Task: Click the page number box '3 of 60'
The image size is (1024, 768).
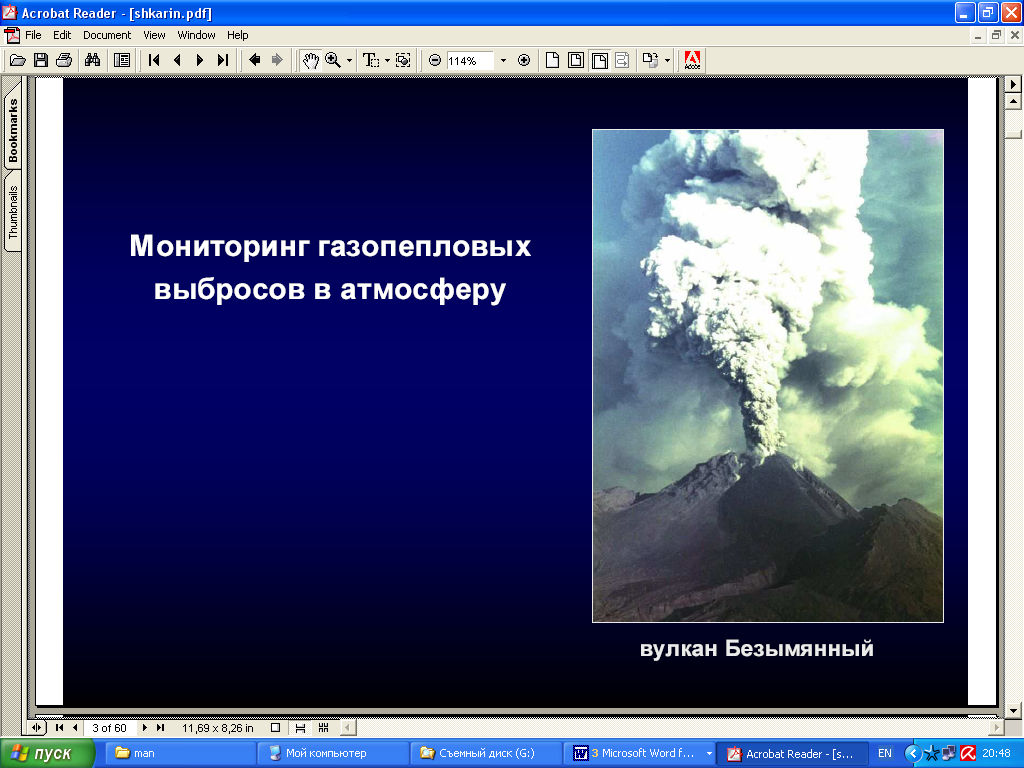Action: 110,728
